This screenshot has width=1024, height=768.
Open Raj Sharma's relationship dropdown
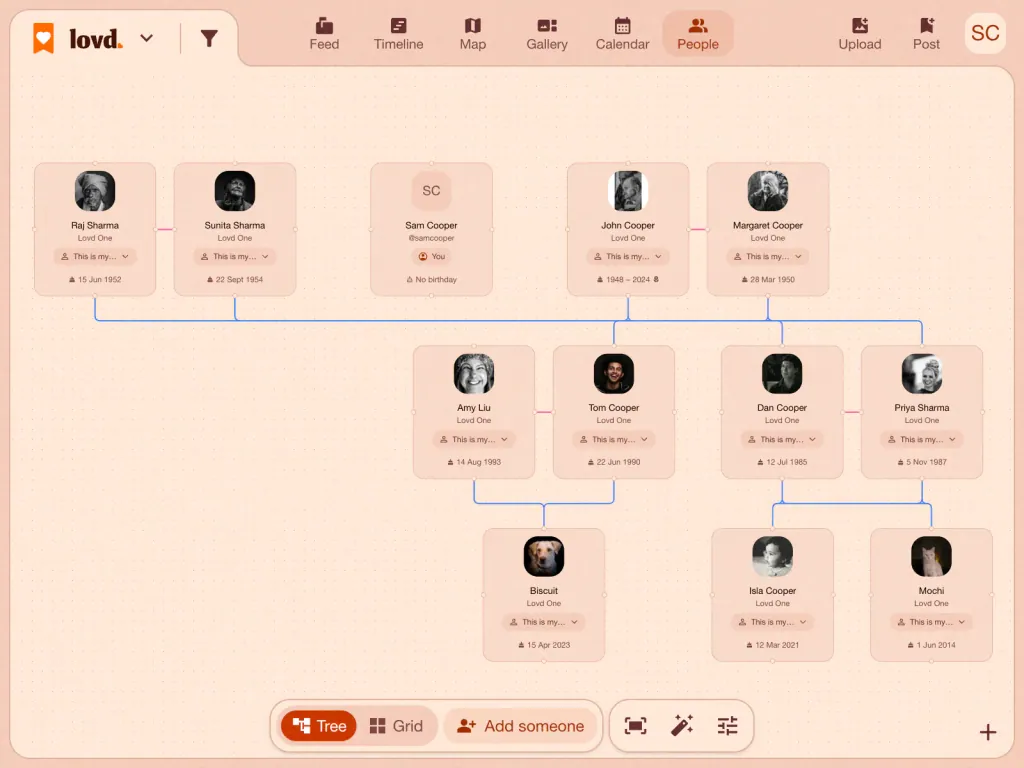95,257
